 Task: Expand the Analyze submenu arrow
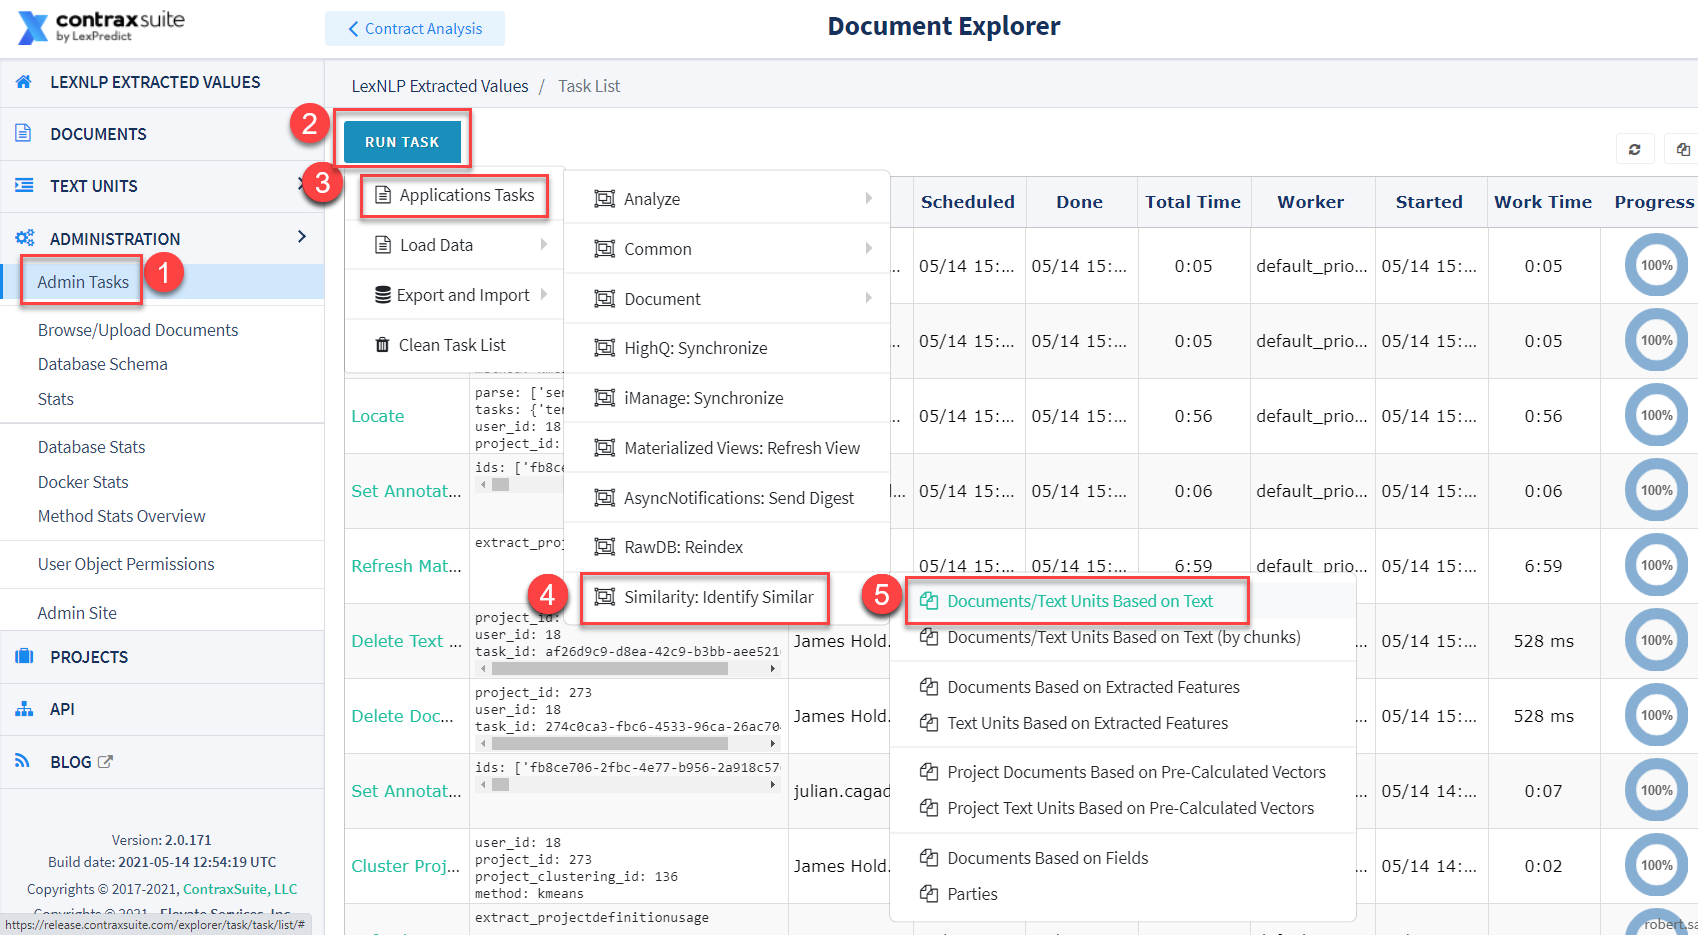click(x=869, y=198)
